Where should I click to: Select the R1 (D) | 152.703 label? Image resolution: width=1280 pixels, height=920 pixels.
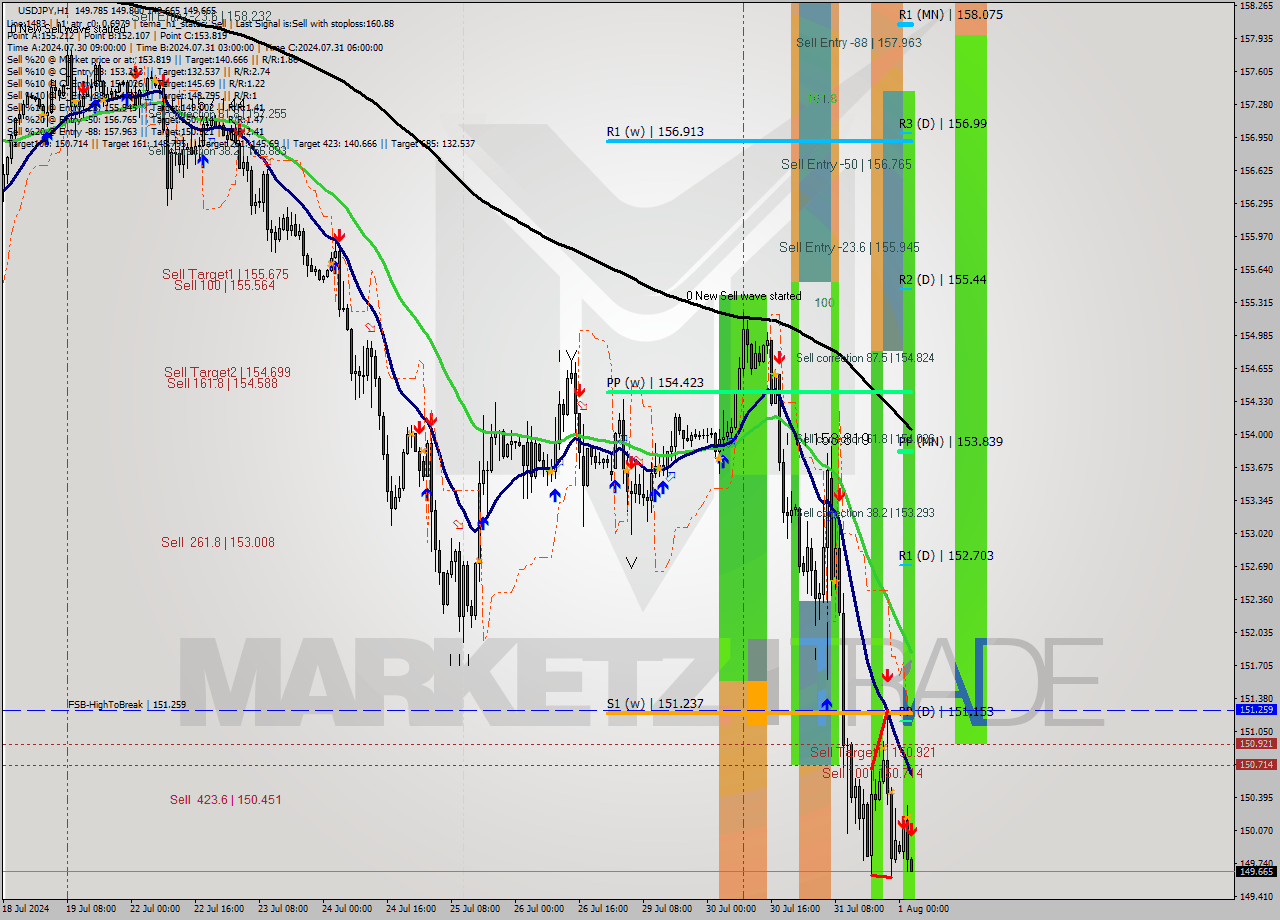coord(945,556)
